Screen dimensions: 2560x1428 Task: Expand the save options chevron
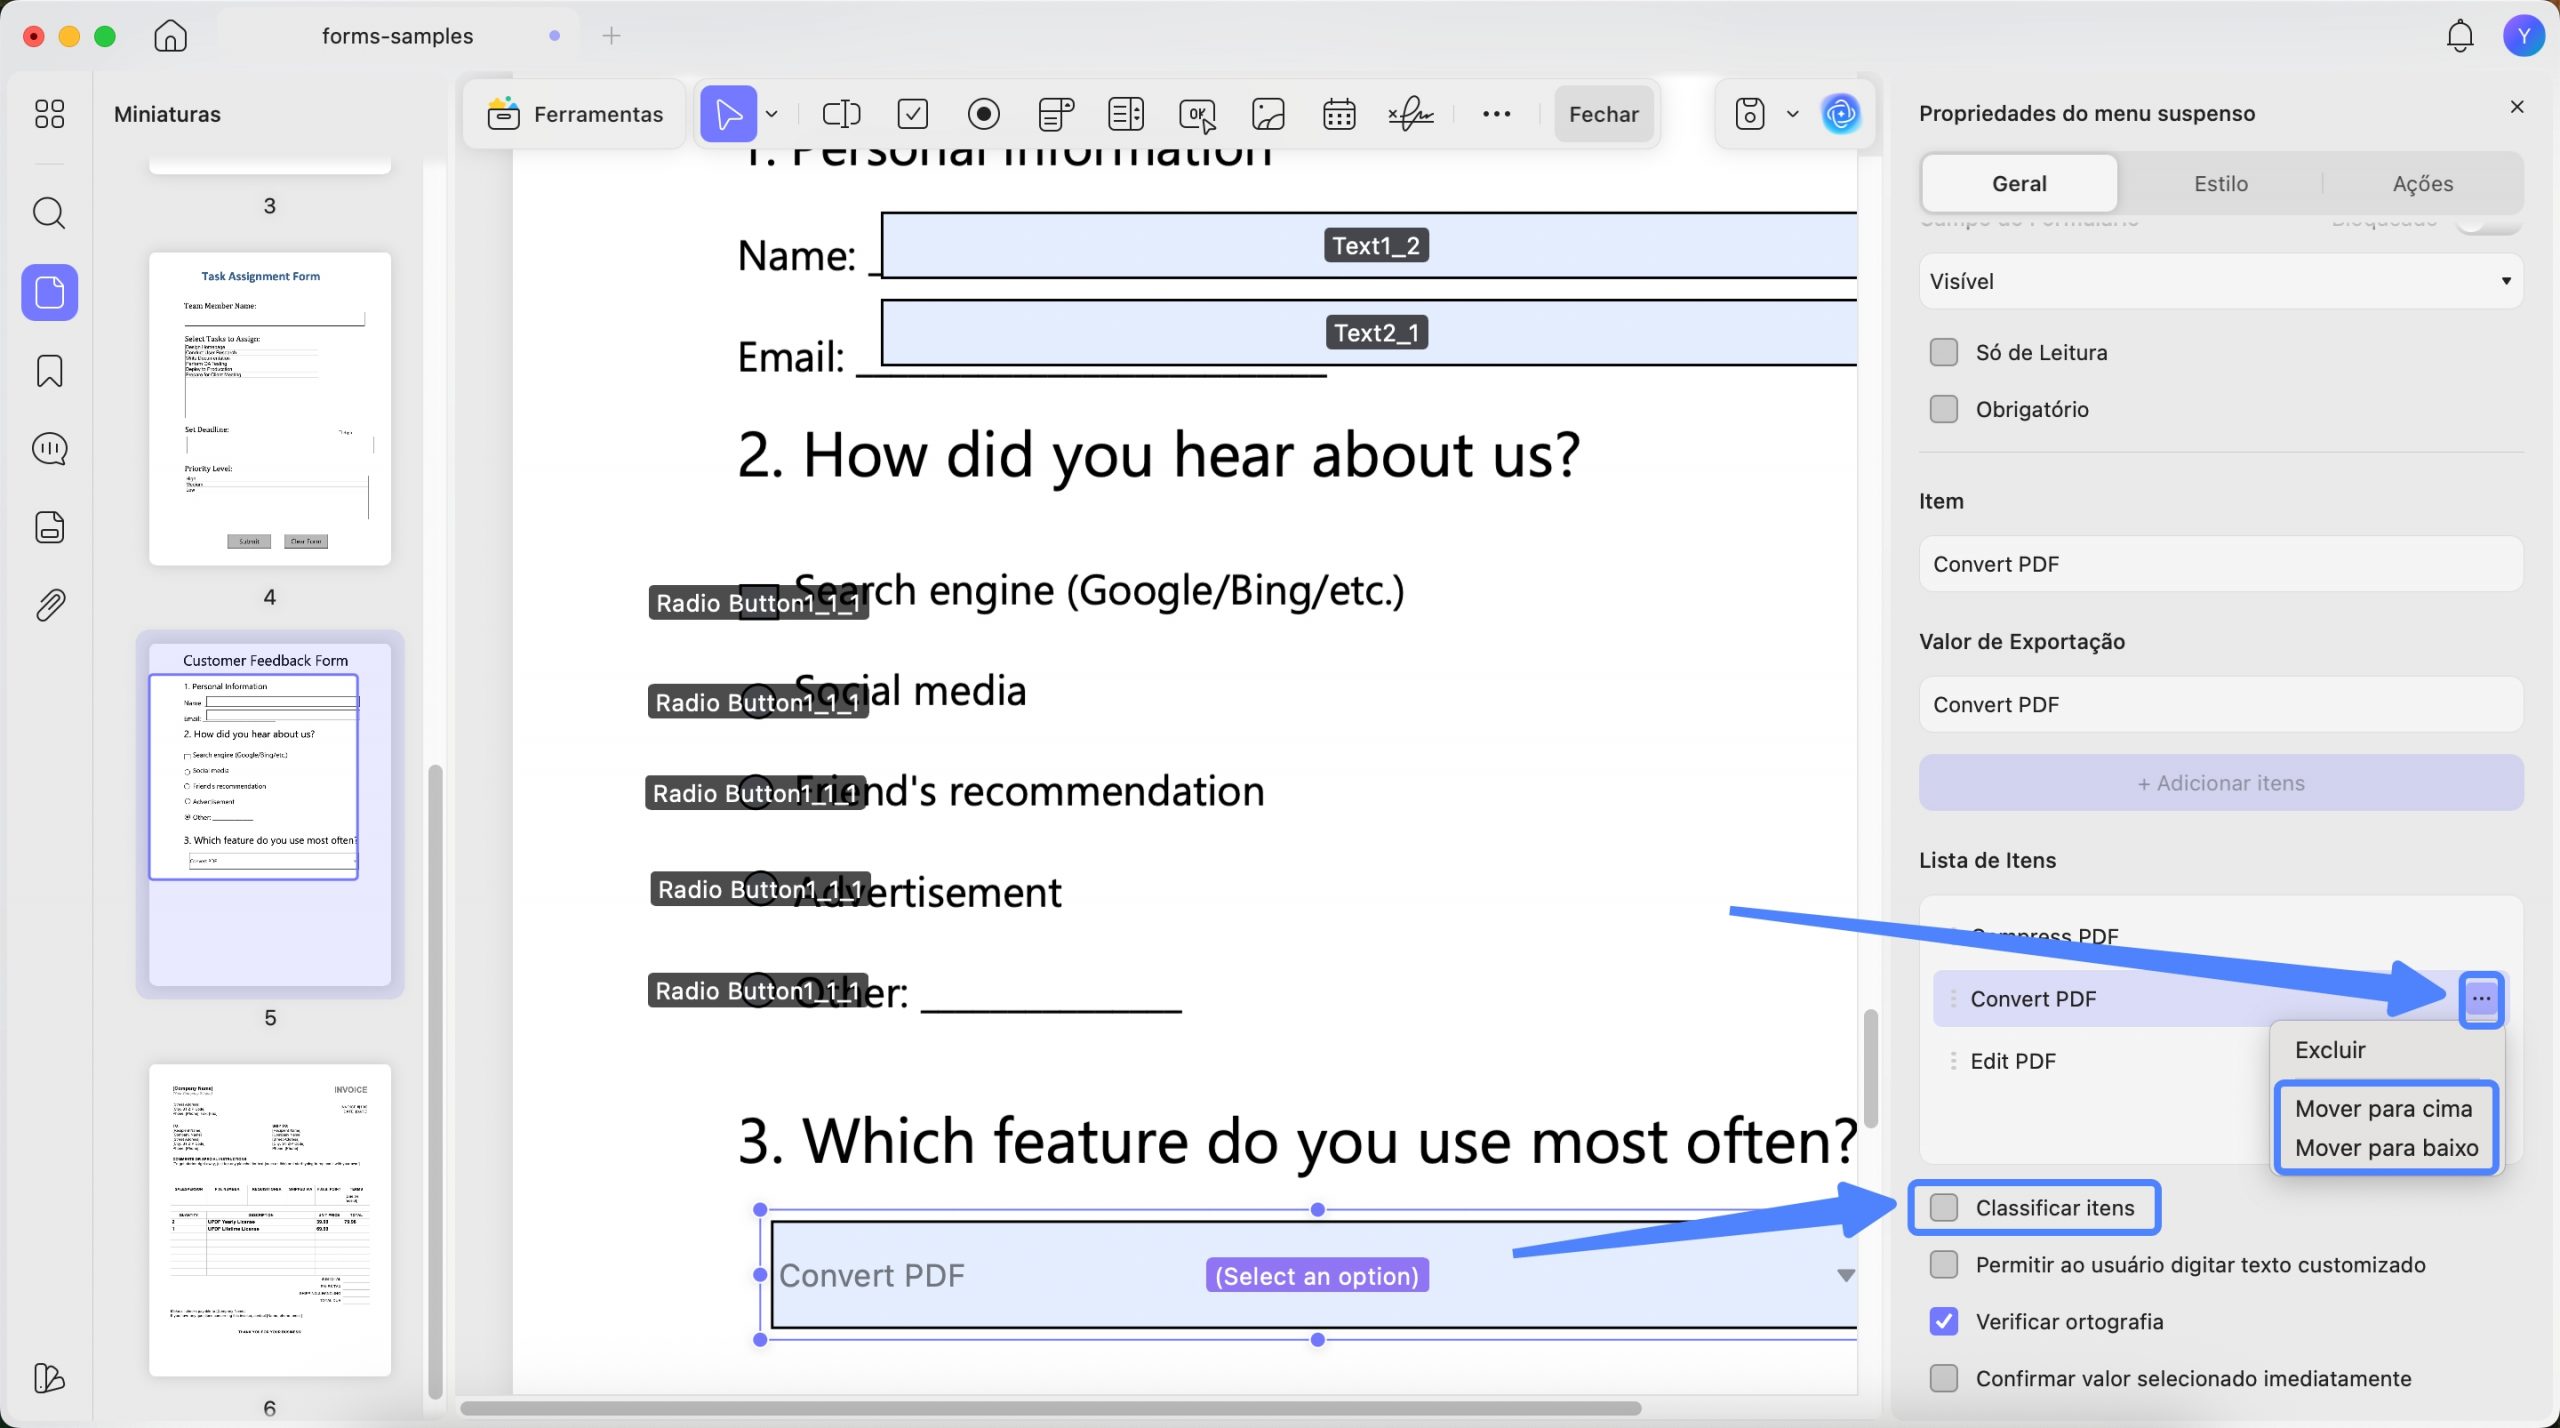(x=1792, y=114)
